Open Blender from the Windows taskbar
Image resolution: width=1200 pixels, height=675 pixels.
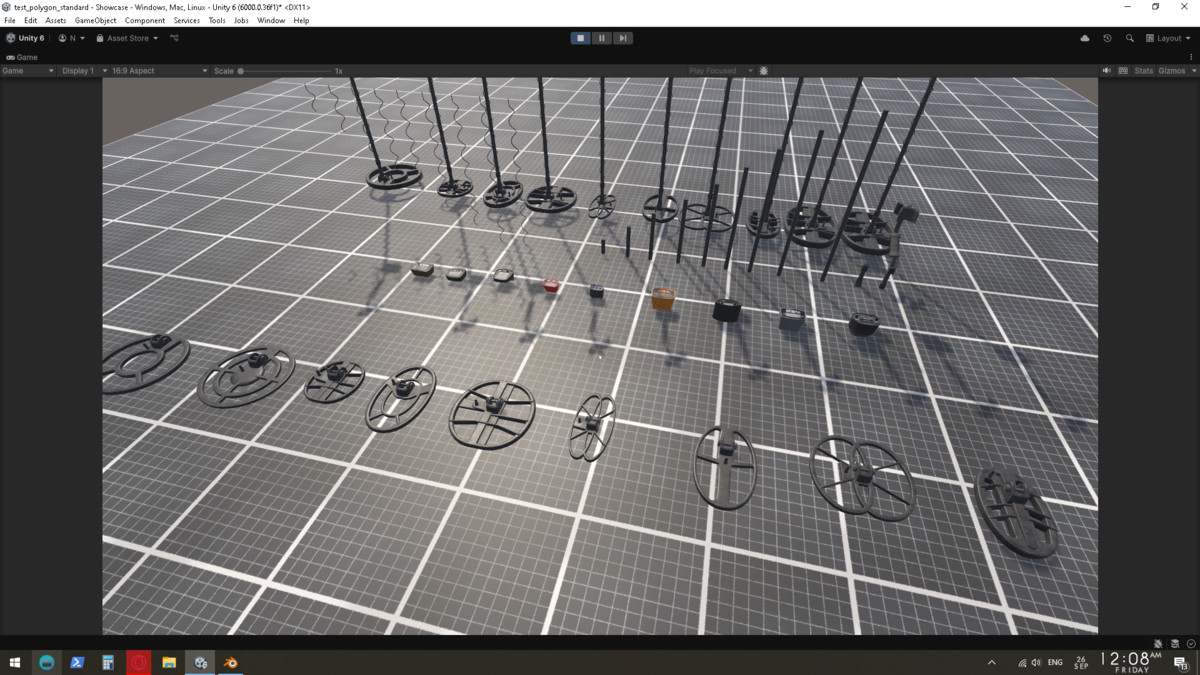tap(231, 662)
